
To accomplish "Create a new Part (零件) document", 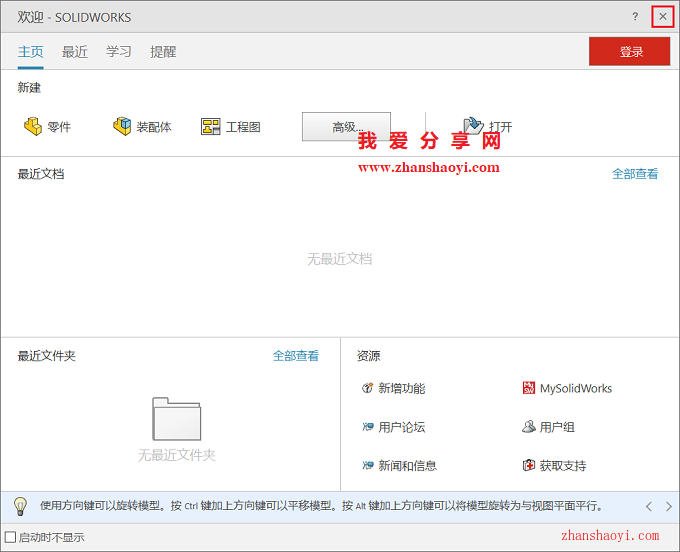I will (47, 127).
